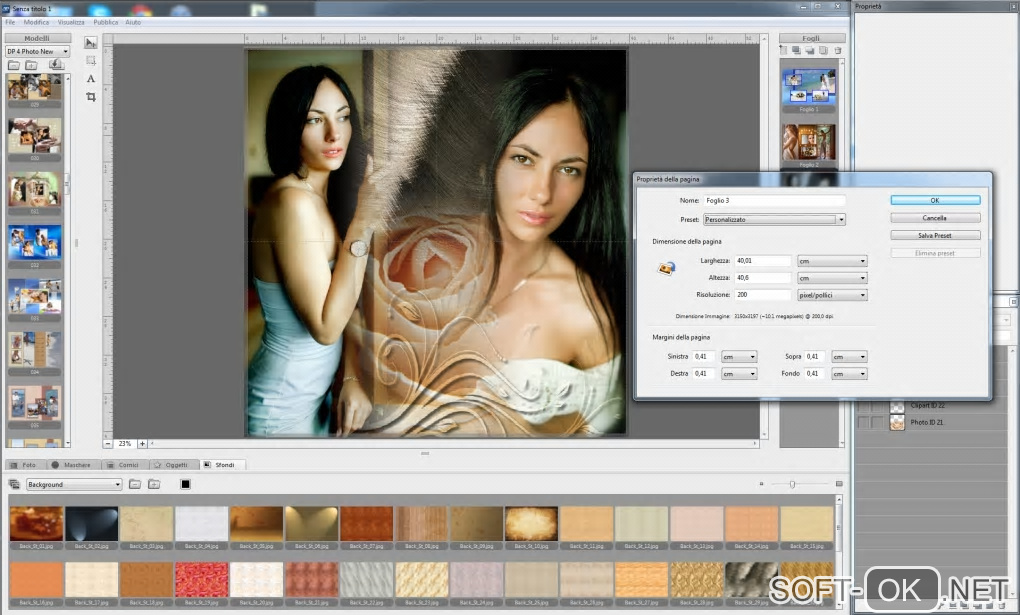Open Sopra margin unit dropdown
The height and width of the screenshot is (615, 1020).
pyautogui.click(x=849, y=357)
